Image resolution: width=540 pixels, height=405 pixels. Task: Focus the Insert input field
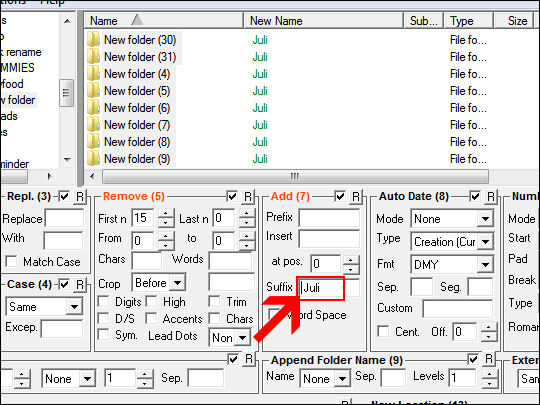329,238
